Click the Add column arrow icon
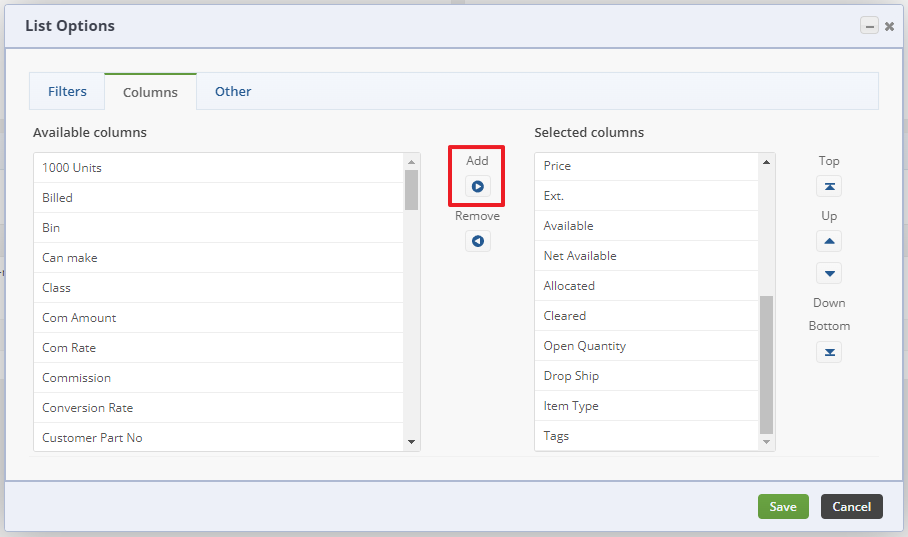The height and width of the screenshot is (537, 908). pyautogui.click(x=477, y=186)
